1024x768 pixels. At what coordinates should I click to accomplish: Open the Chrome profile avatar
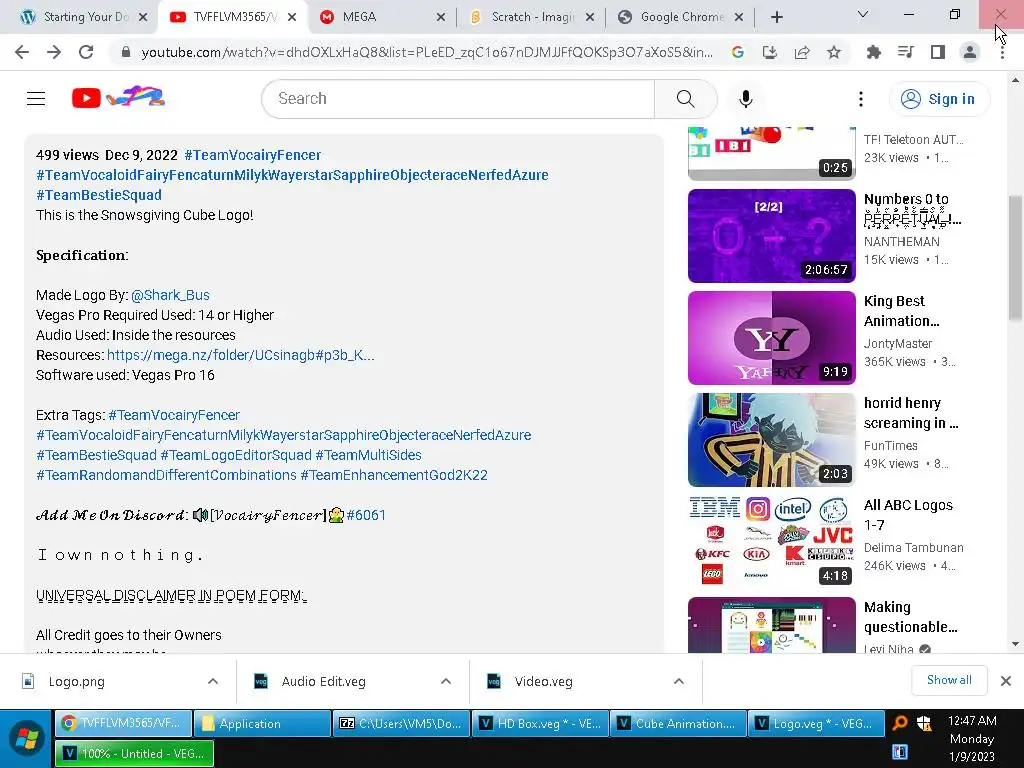970,52
